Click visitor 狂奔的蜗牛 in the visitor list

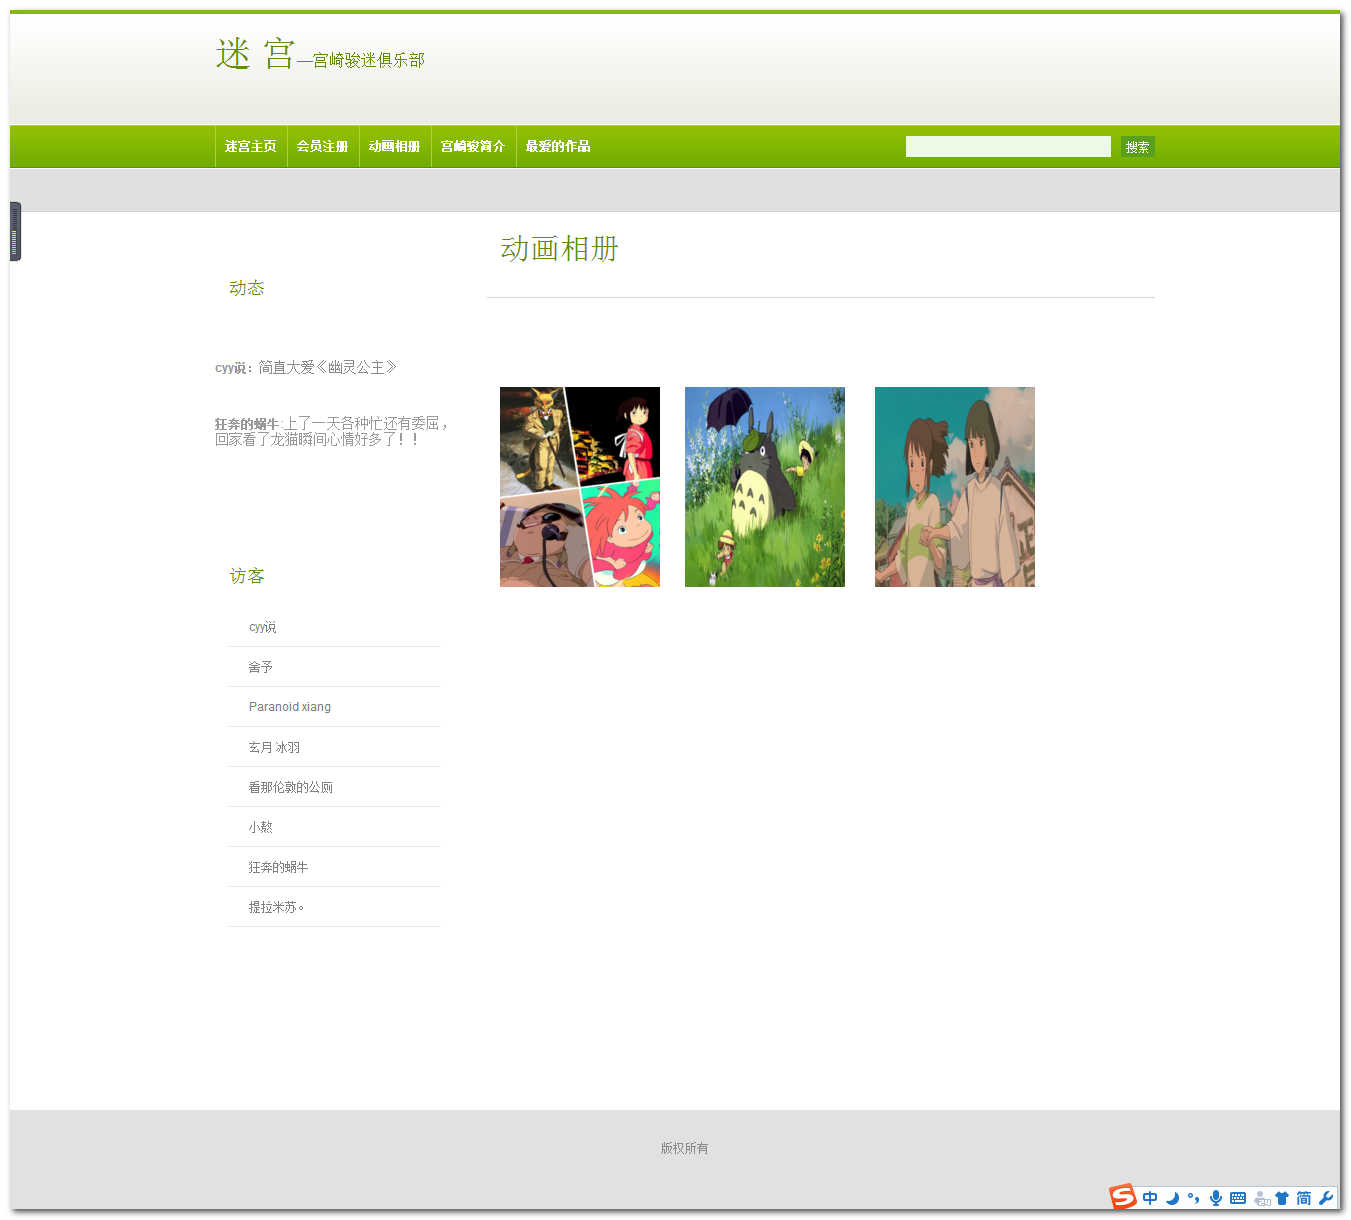point(278,867)
